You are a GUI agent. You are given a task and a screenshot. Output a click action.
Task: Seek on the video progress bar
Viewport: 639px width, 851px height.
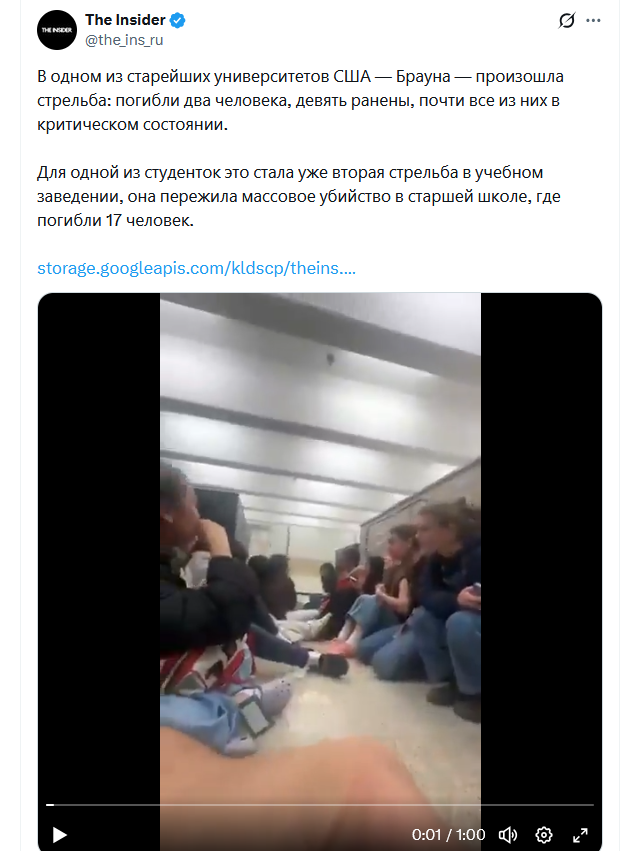point(320,805)
